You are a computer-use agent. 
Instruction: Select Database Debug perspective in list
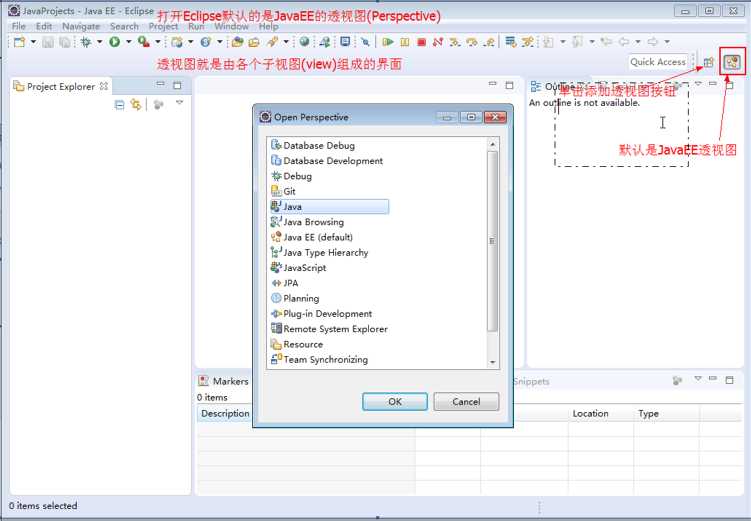[x=313, y=145]
